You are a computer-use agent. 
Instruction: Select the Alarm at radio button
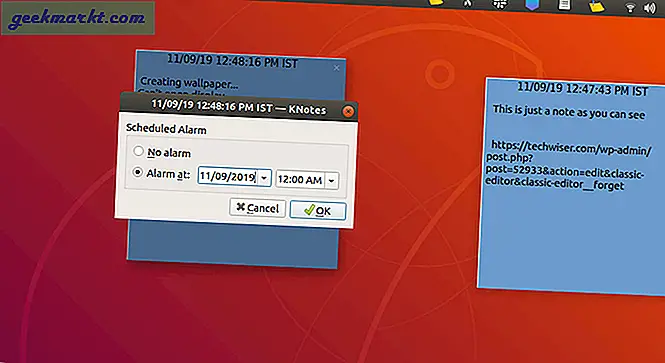[x=137, y=173]
